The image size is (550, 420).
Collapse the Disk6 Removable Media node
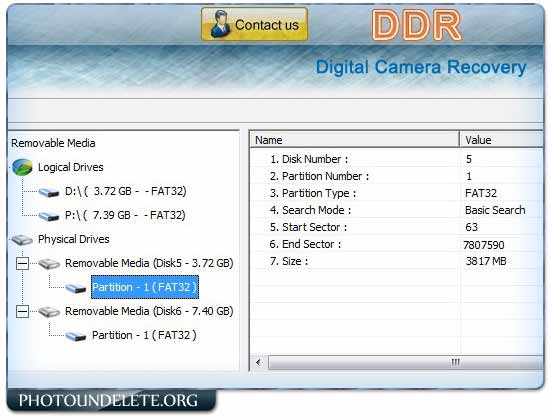(x=22, y=312)
